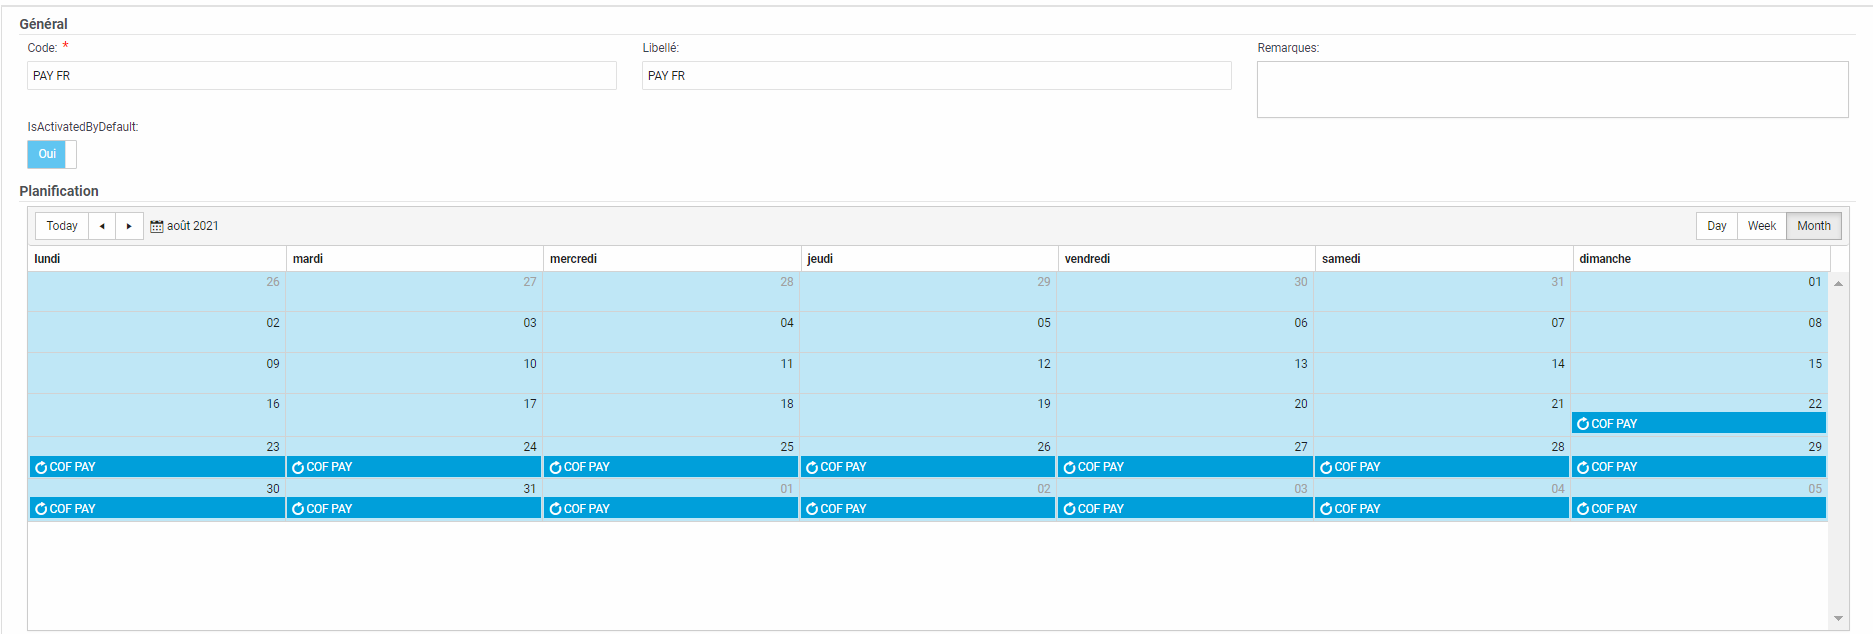Select the Month view button

[x=1813, y=226]
